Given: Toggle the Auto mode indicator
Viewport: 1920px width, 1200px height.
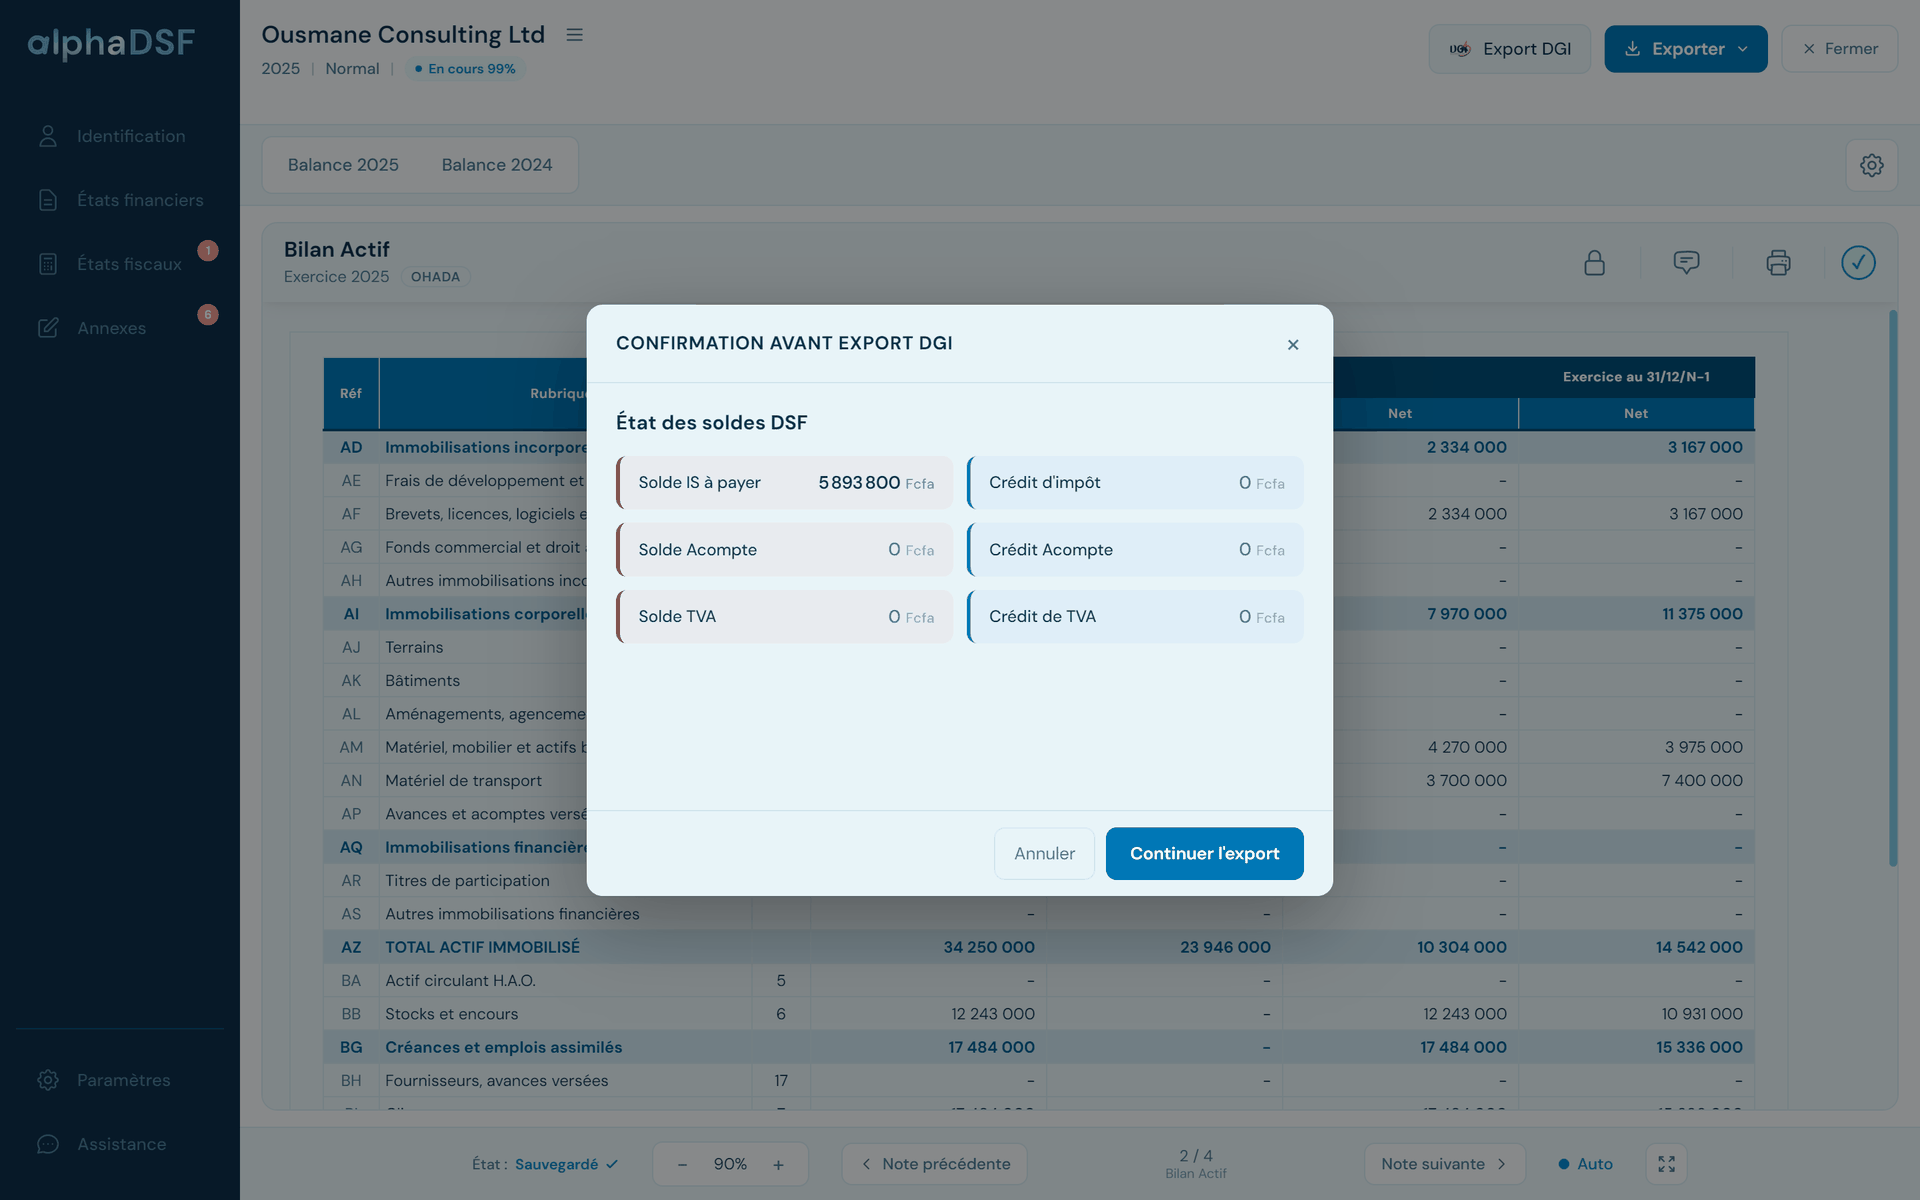Looking at the screenshot, I should [1585, 1164].
